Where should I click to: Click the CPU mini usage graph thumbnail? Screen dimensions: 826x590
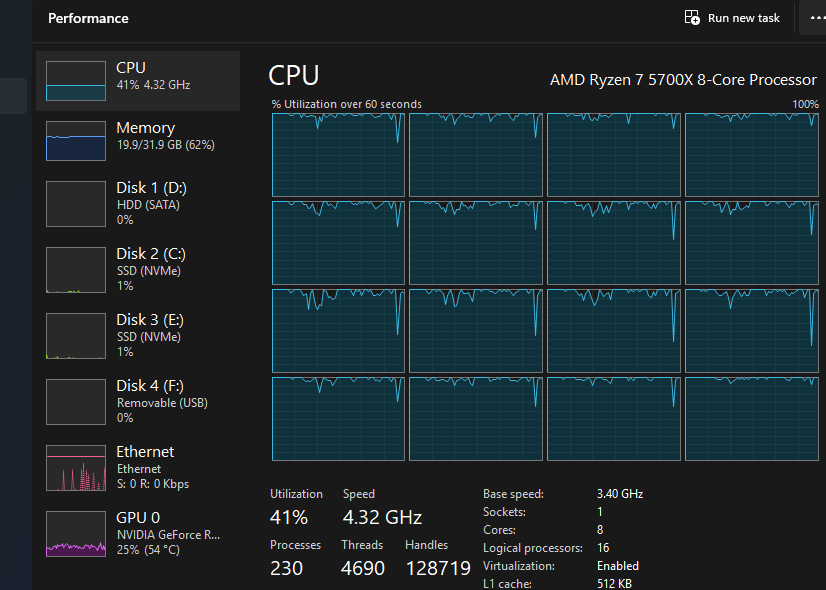click(76, 81)
